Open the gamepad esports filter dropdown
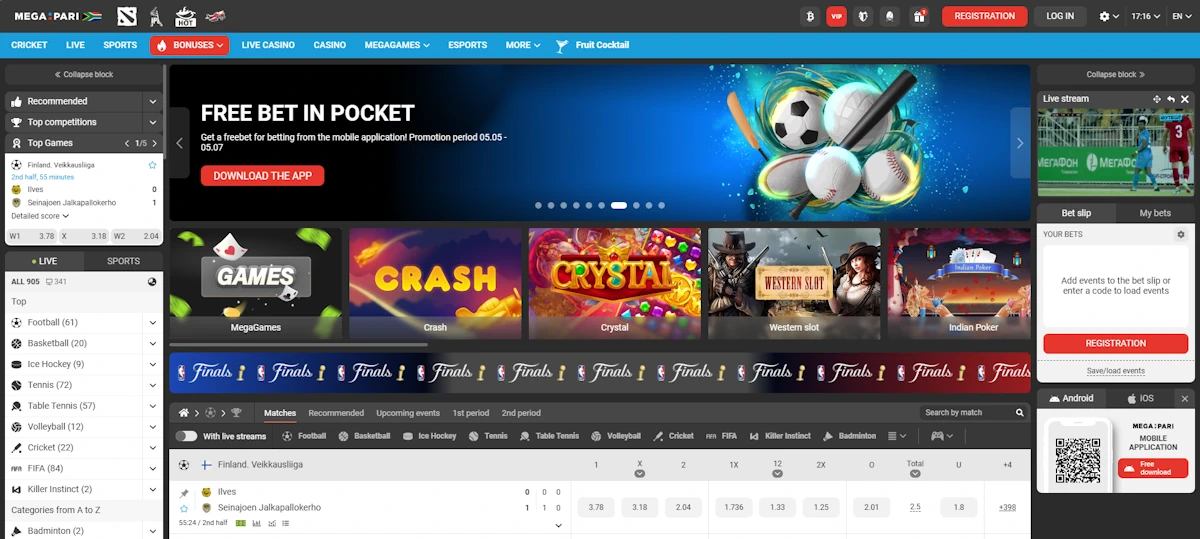This screenshot has height=539, width=1200. point(942,436)
